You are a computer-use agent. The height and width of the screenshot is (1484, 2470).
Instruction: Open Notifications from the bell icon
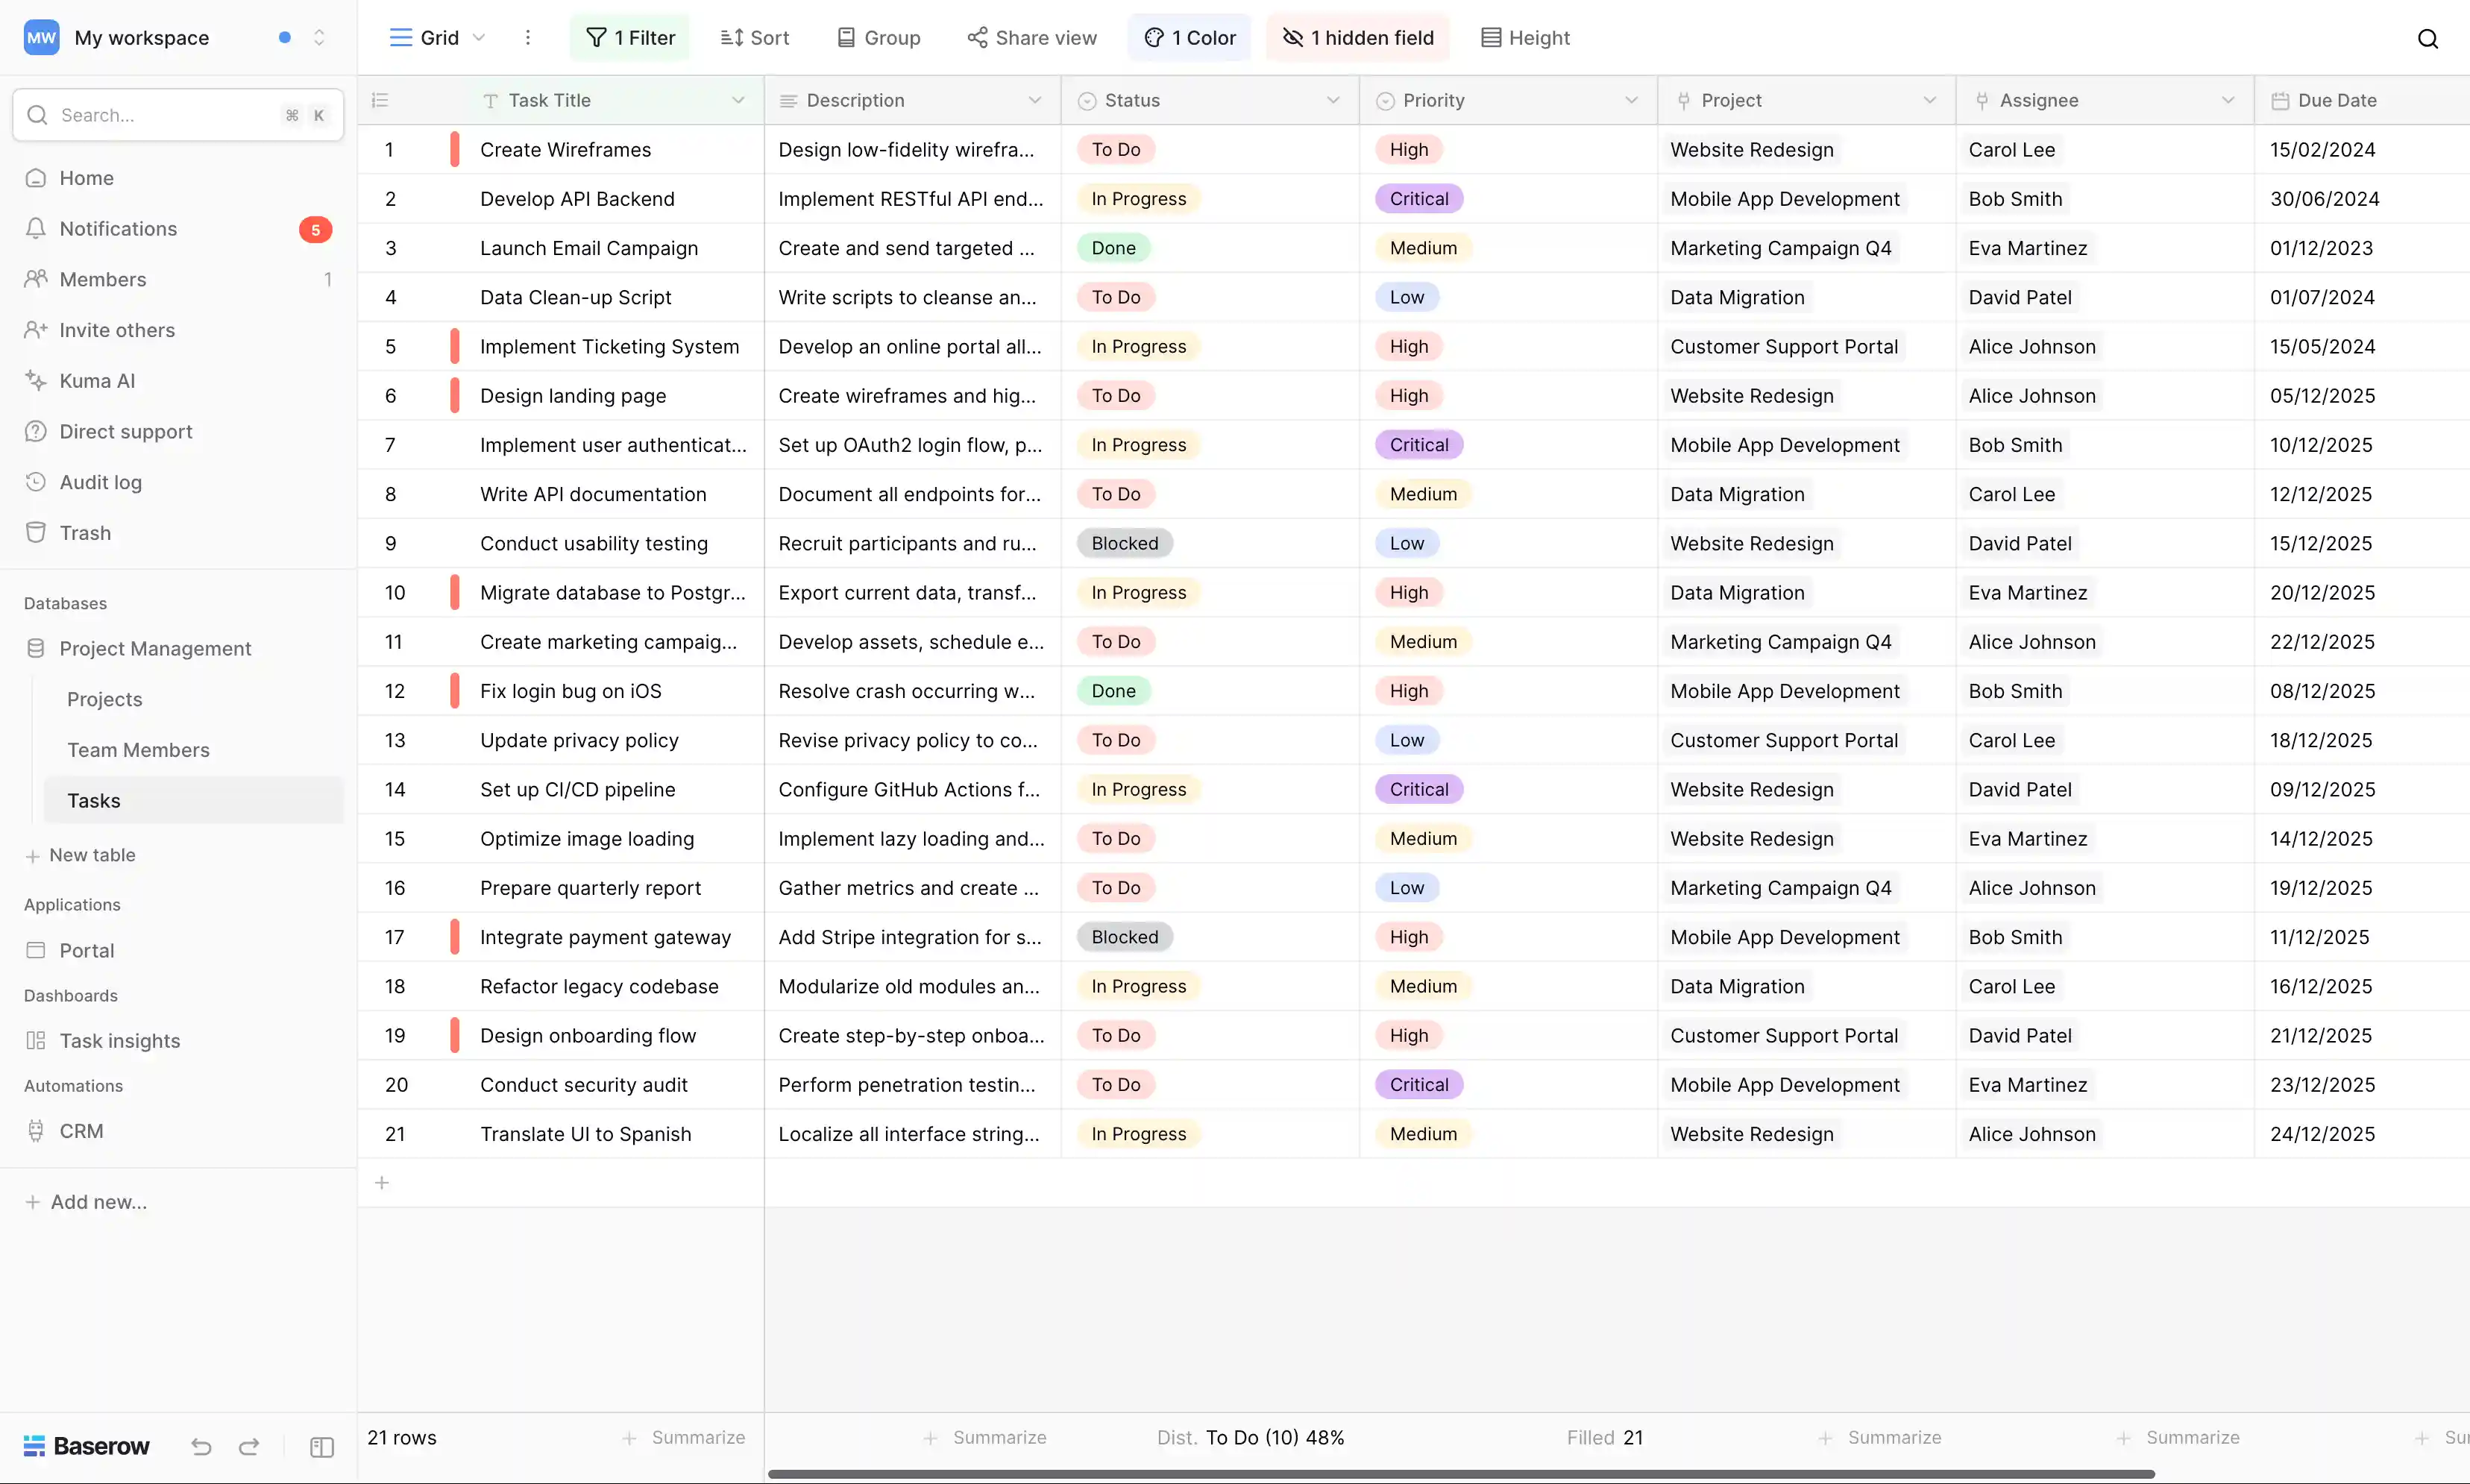click(x=116, y=228)
